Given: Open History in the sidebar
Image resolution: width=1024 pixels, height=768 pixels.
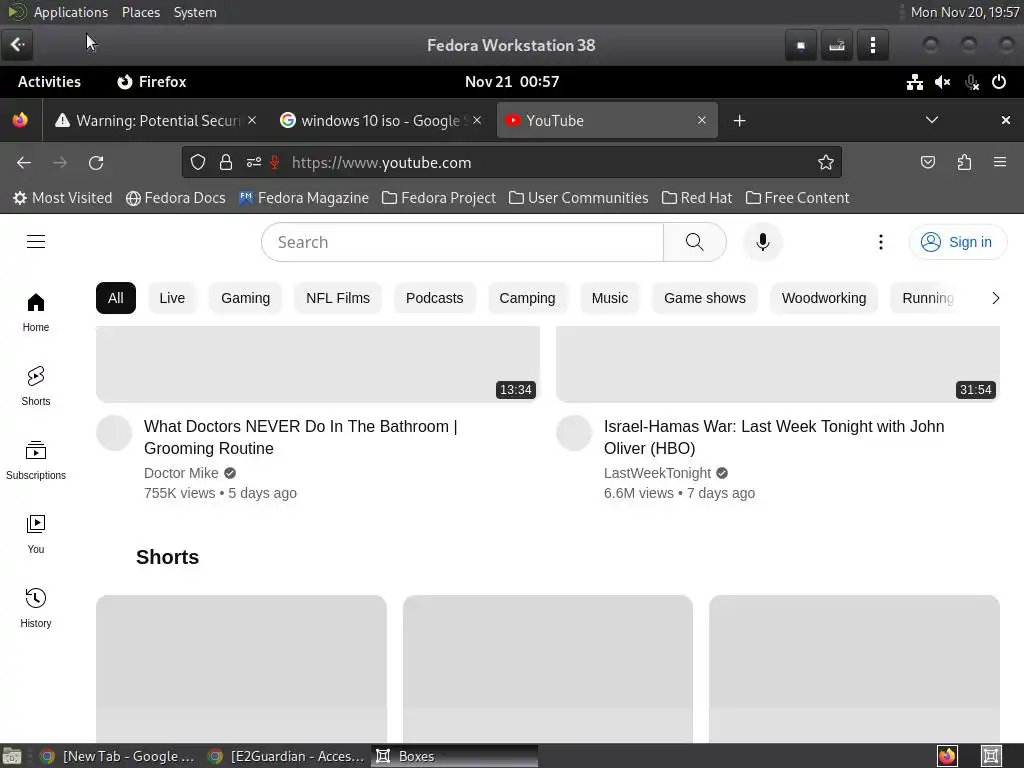Looking at the screenshot, I should coord(36,608).
